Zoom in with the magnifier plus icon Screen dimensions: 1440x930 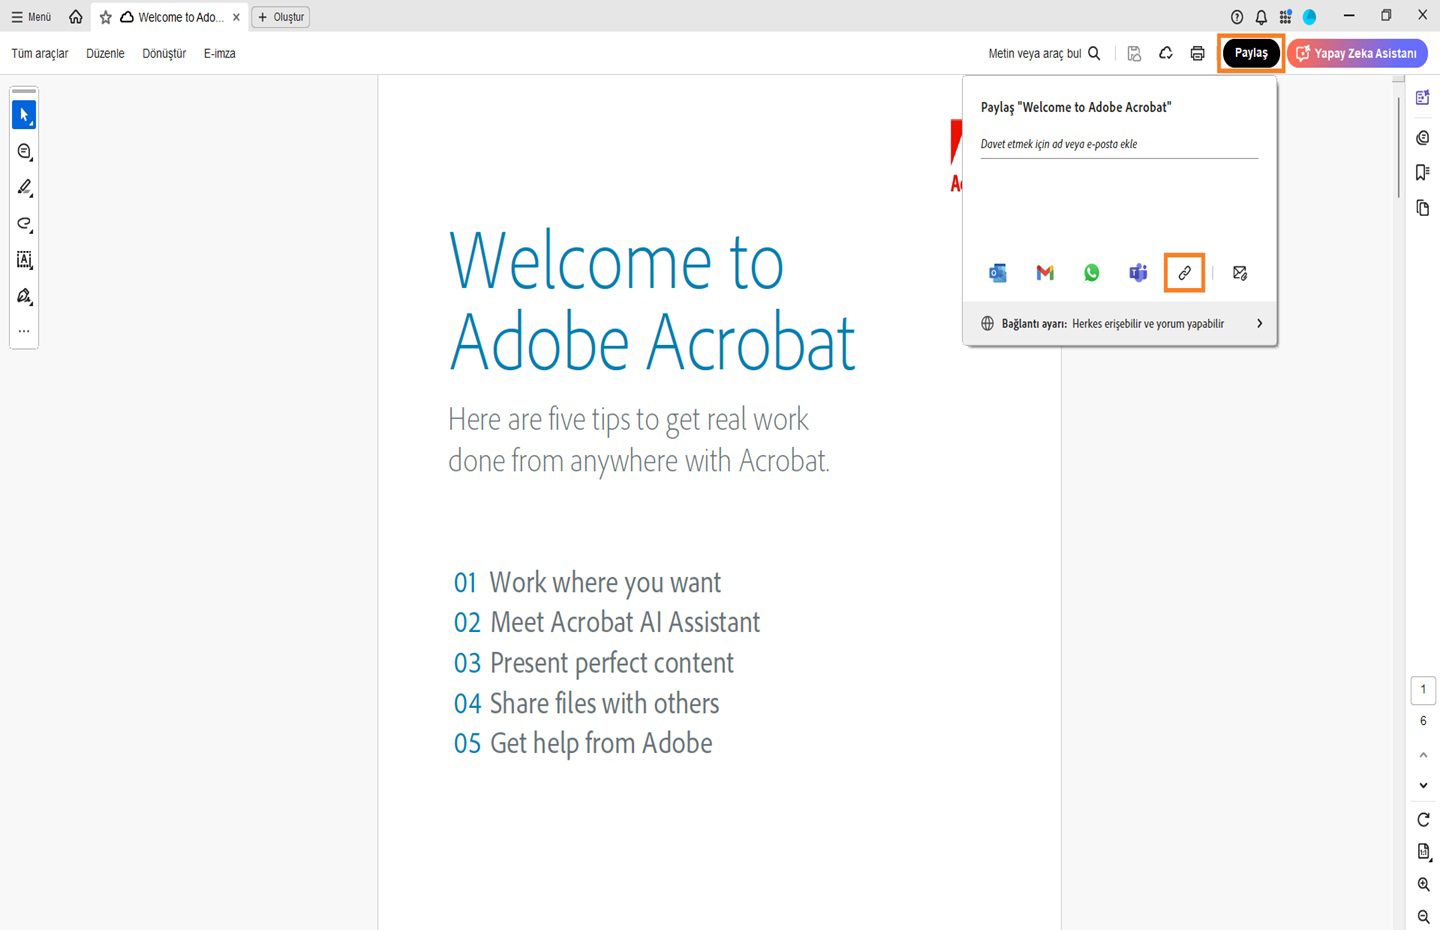[1424, 885]
